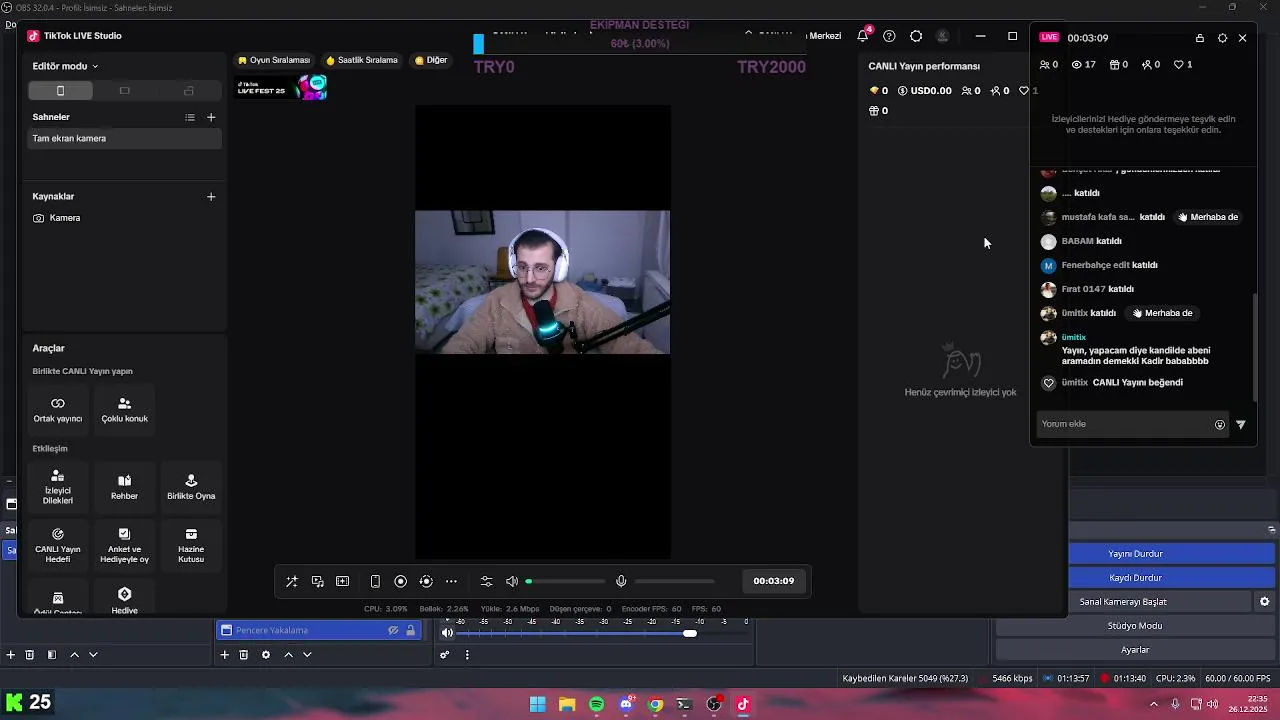Open Ortak yayıncı tool
The image size is (1280, 720).
58,410
